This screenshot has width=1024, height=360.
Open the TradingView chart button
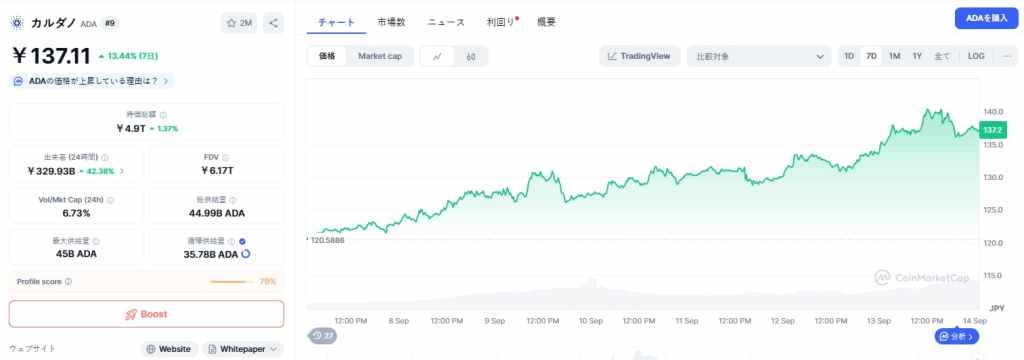[639, 57]
